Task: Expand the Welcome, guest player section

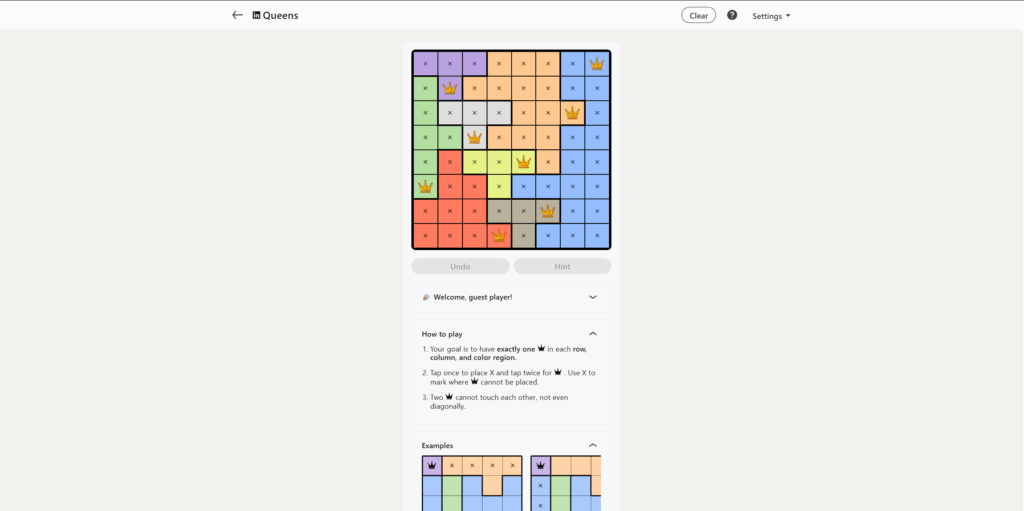Action: click(592, 297)
